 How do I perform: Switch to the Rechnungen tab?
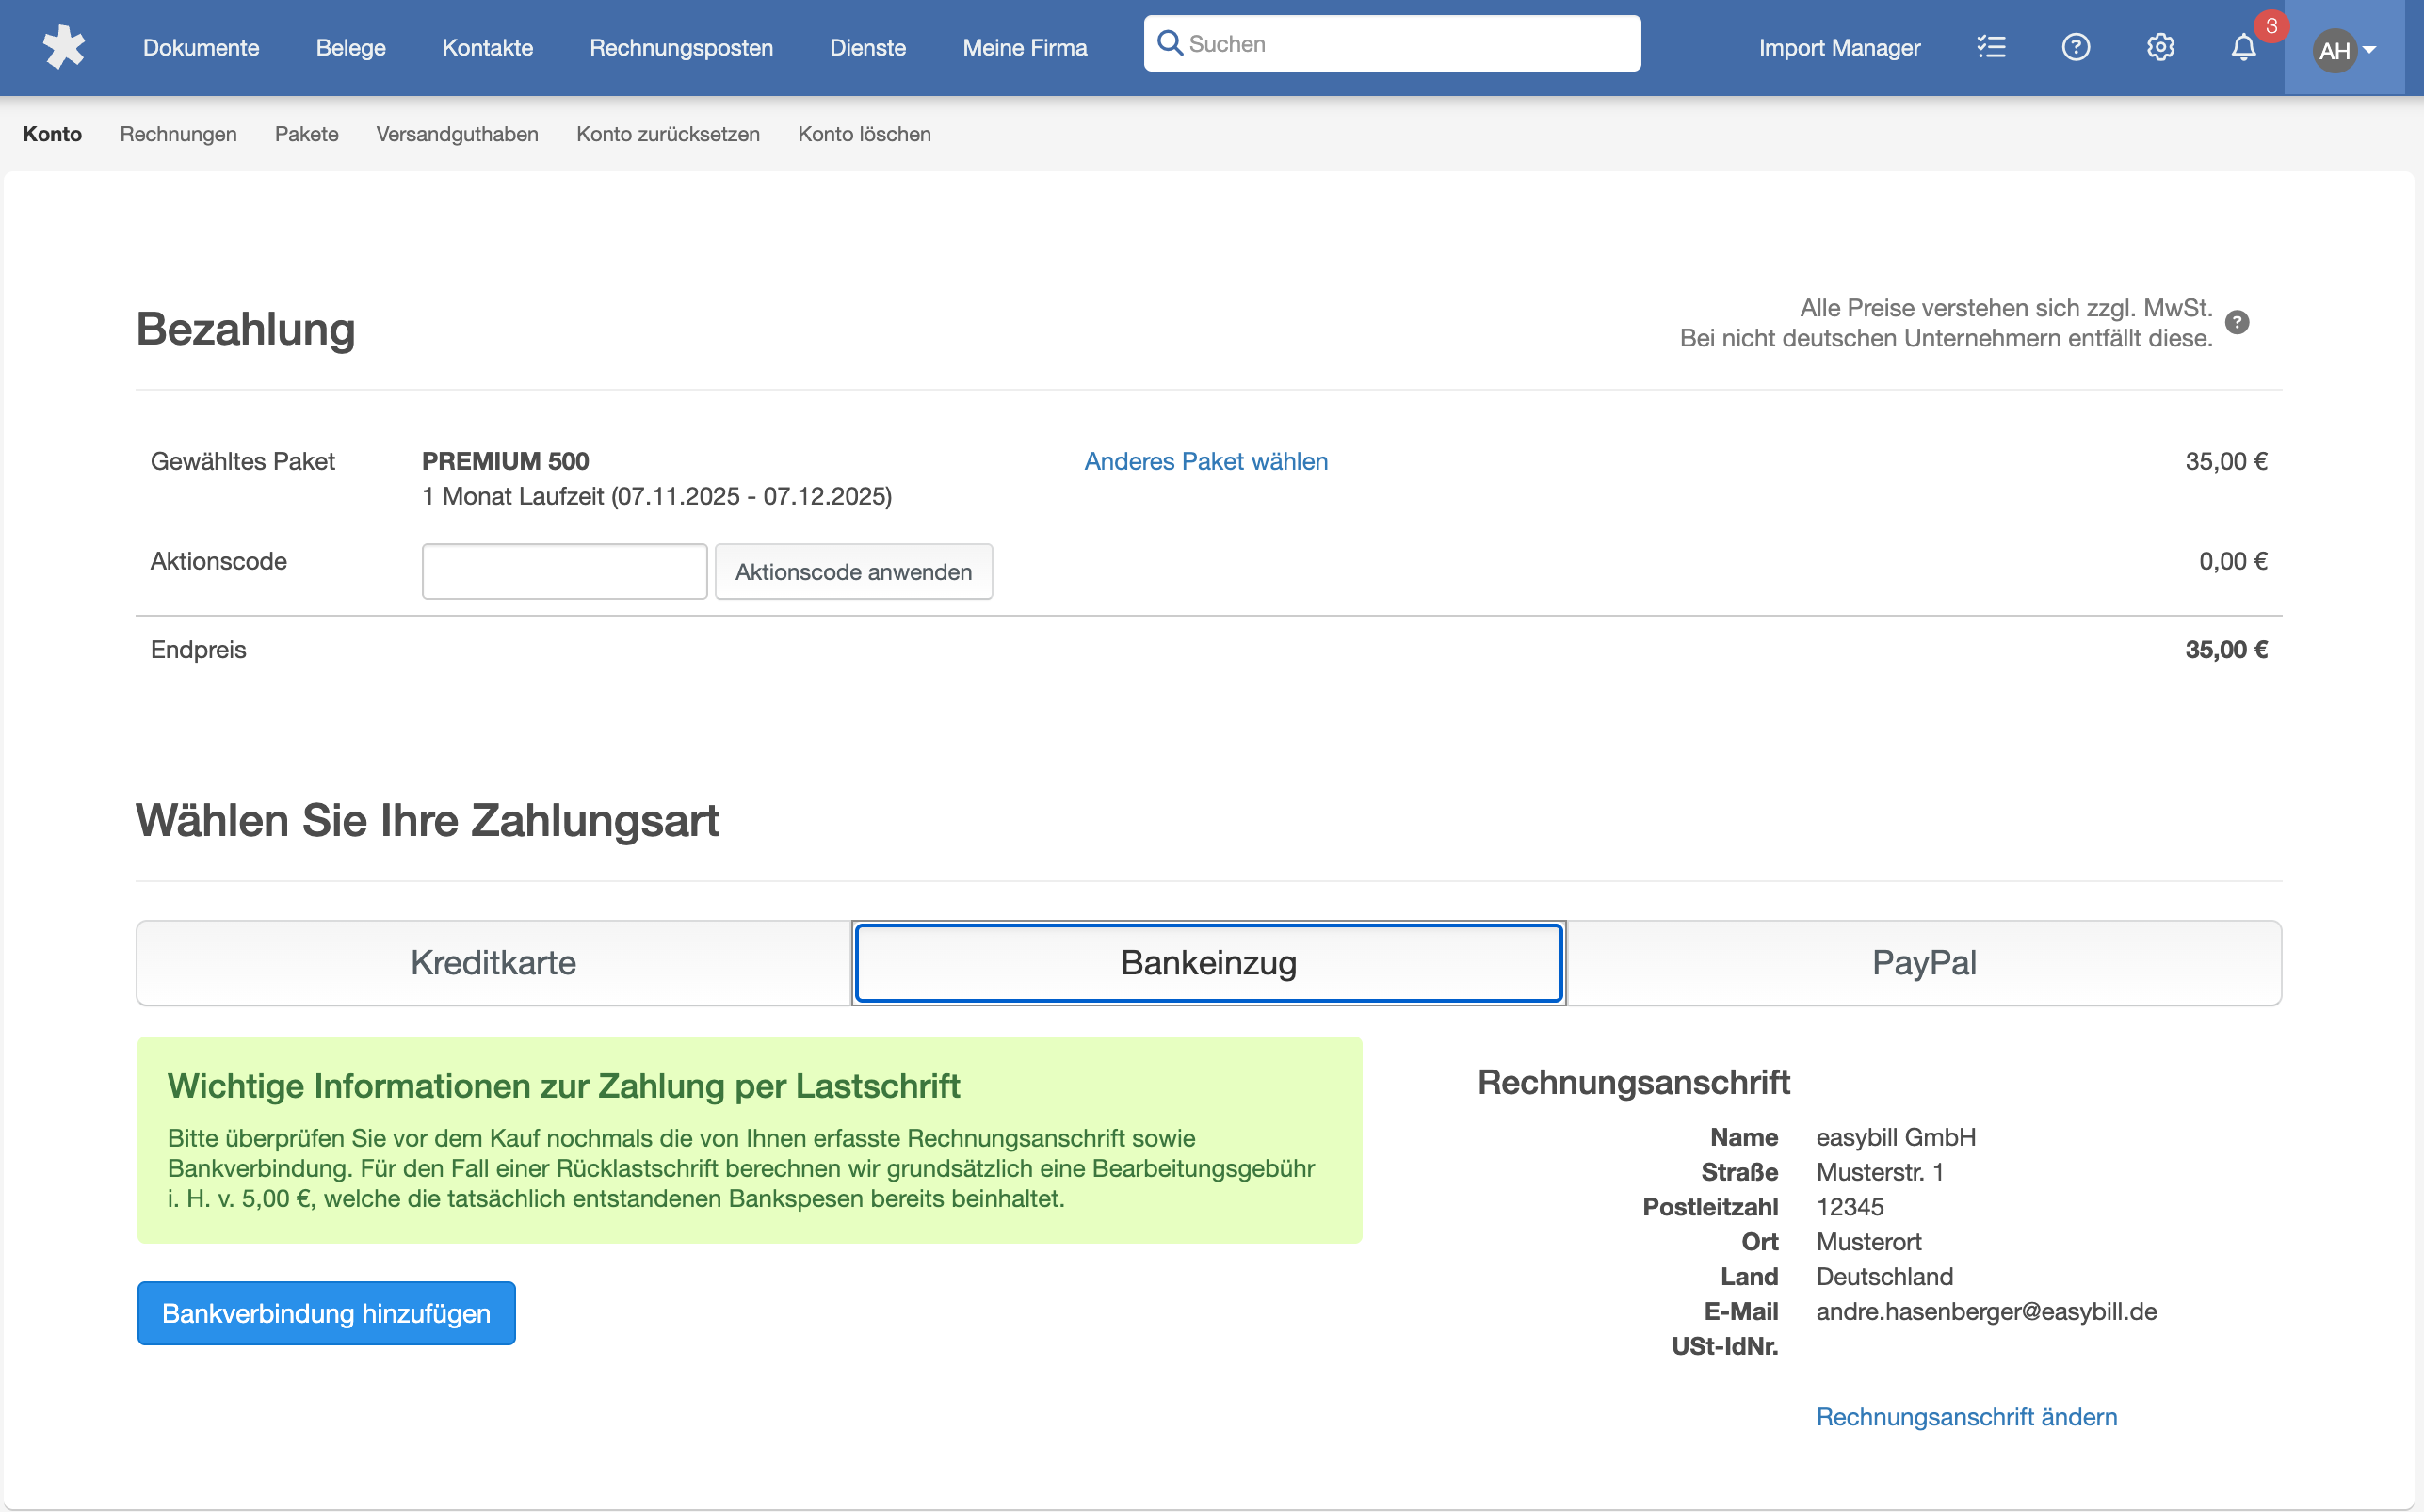178,134
